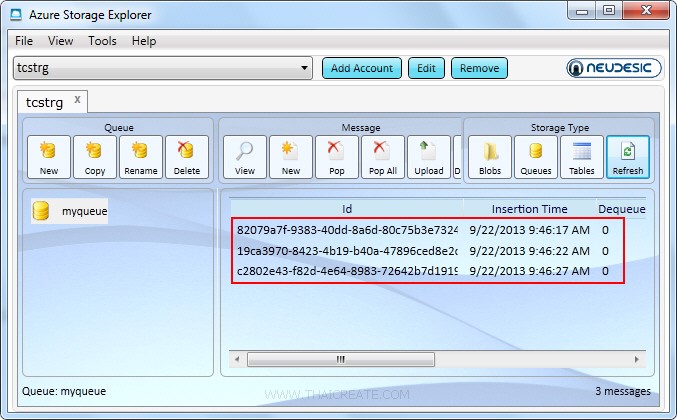
Task: Select the myqueue queue item
Action: [x=70, y=211]
